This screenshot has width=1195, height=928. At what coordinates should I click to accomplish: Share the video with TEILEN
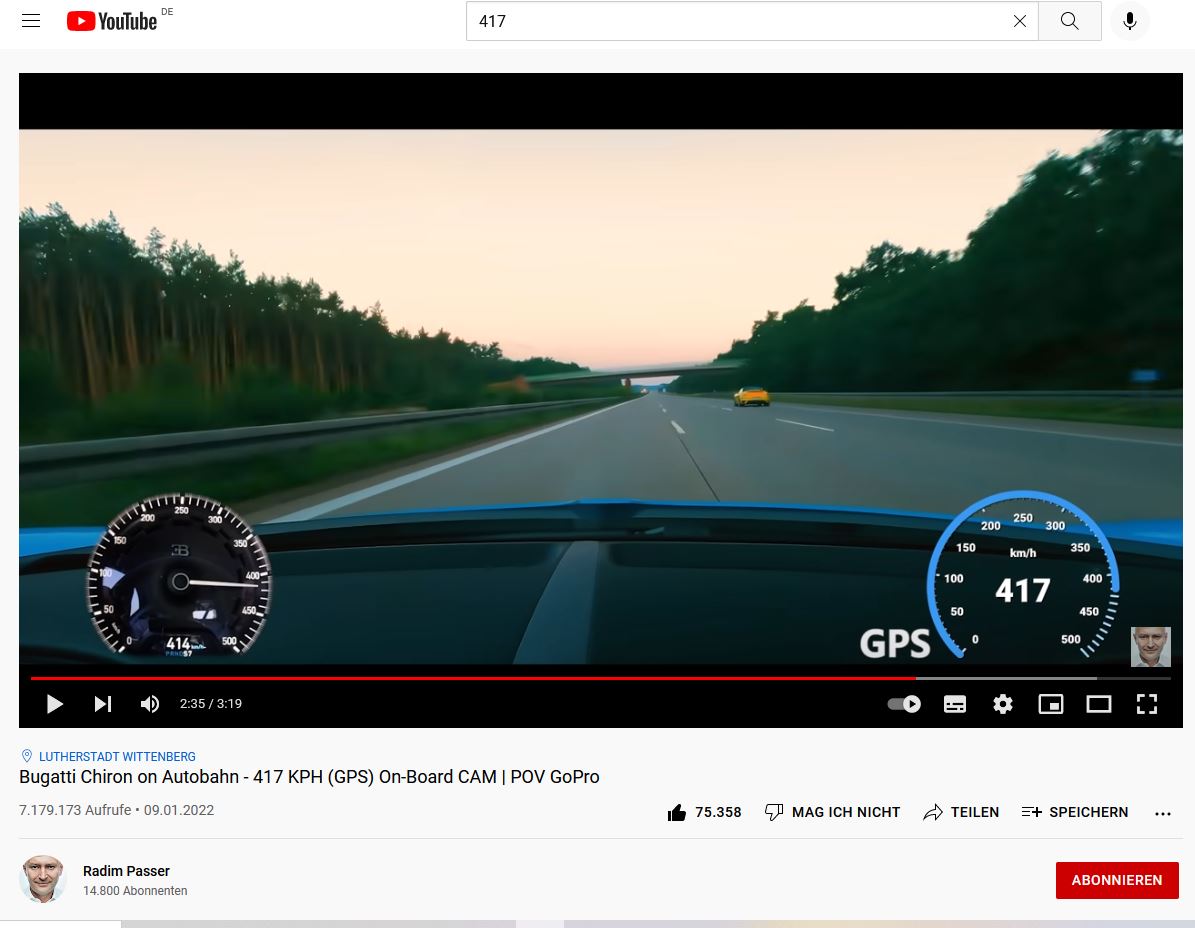click(960, 812)
